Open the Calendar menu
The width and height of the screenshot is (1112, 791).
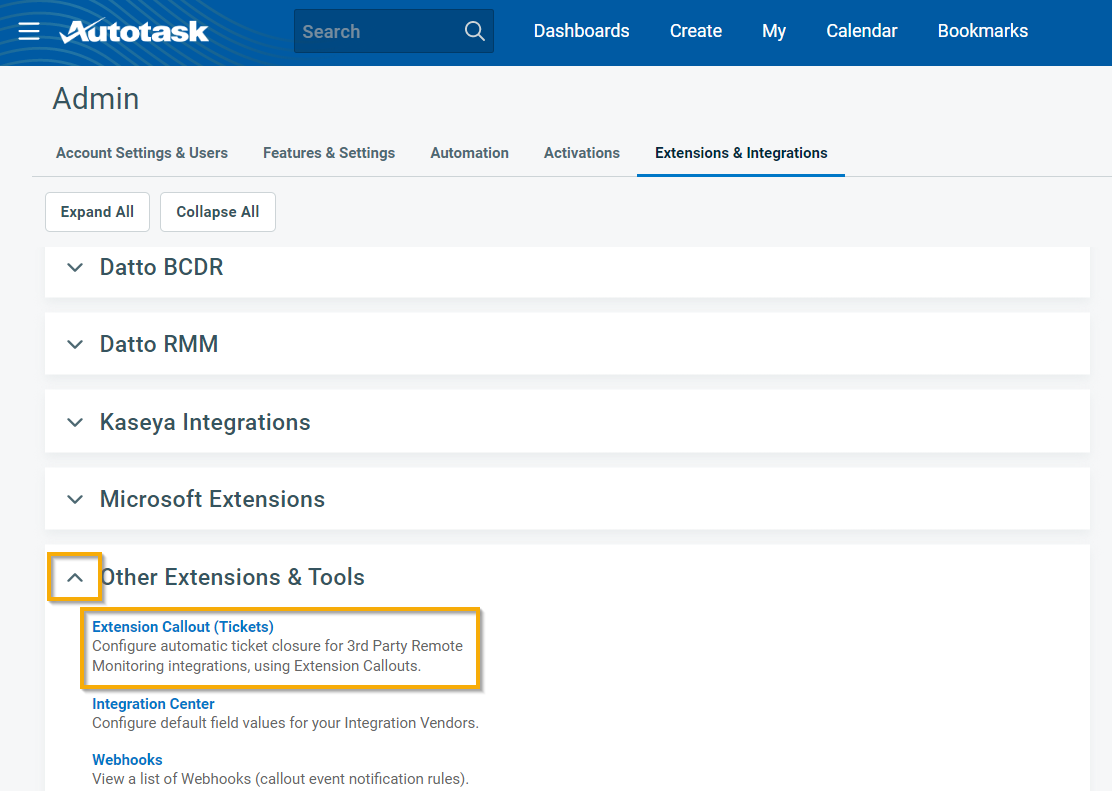click(x=861, y=31)
